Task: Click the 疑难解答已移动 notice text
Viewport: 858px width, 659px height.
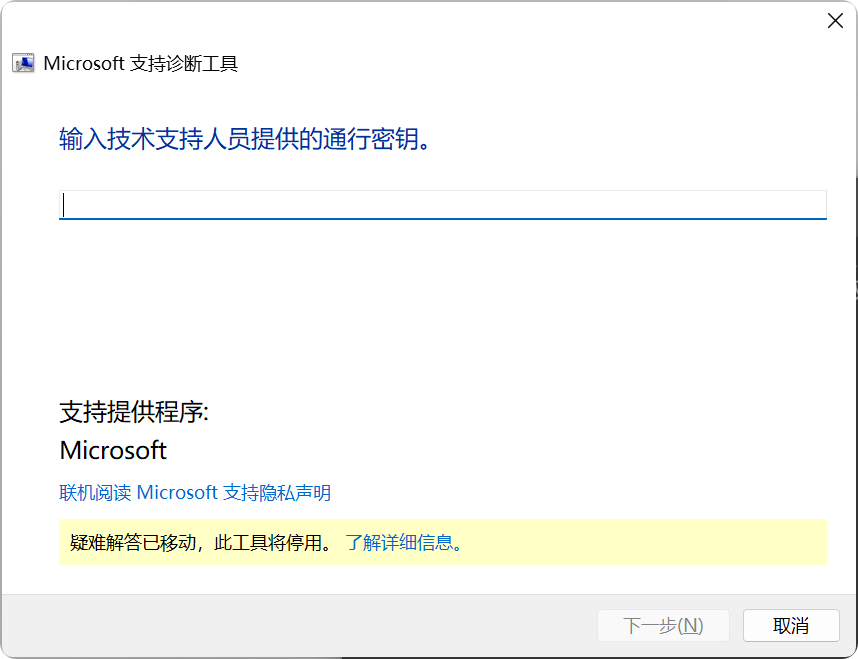Action: [201, 542]
